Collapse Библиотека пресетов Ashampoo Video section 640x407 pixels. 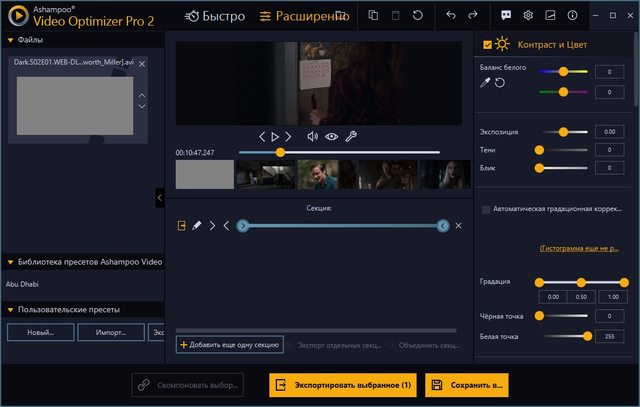[11, 262]
